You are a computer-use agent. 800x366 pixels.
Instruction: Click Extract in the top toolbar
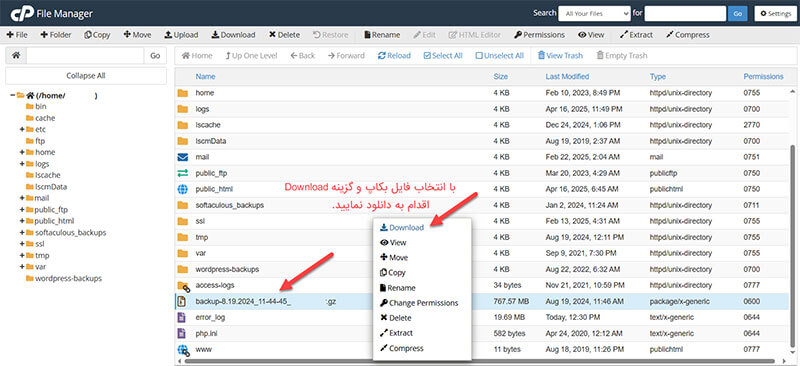click(x=636, y=35)
